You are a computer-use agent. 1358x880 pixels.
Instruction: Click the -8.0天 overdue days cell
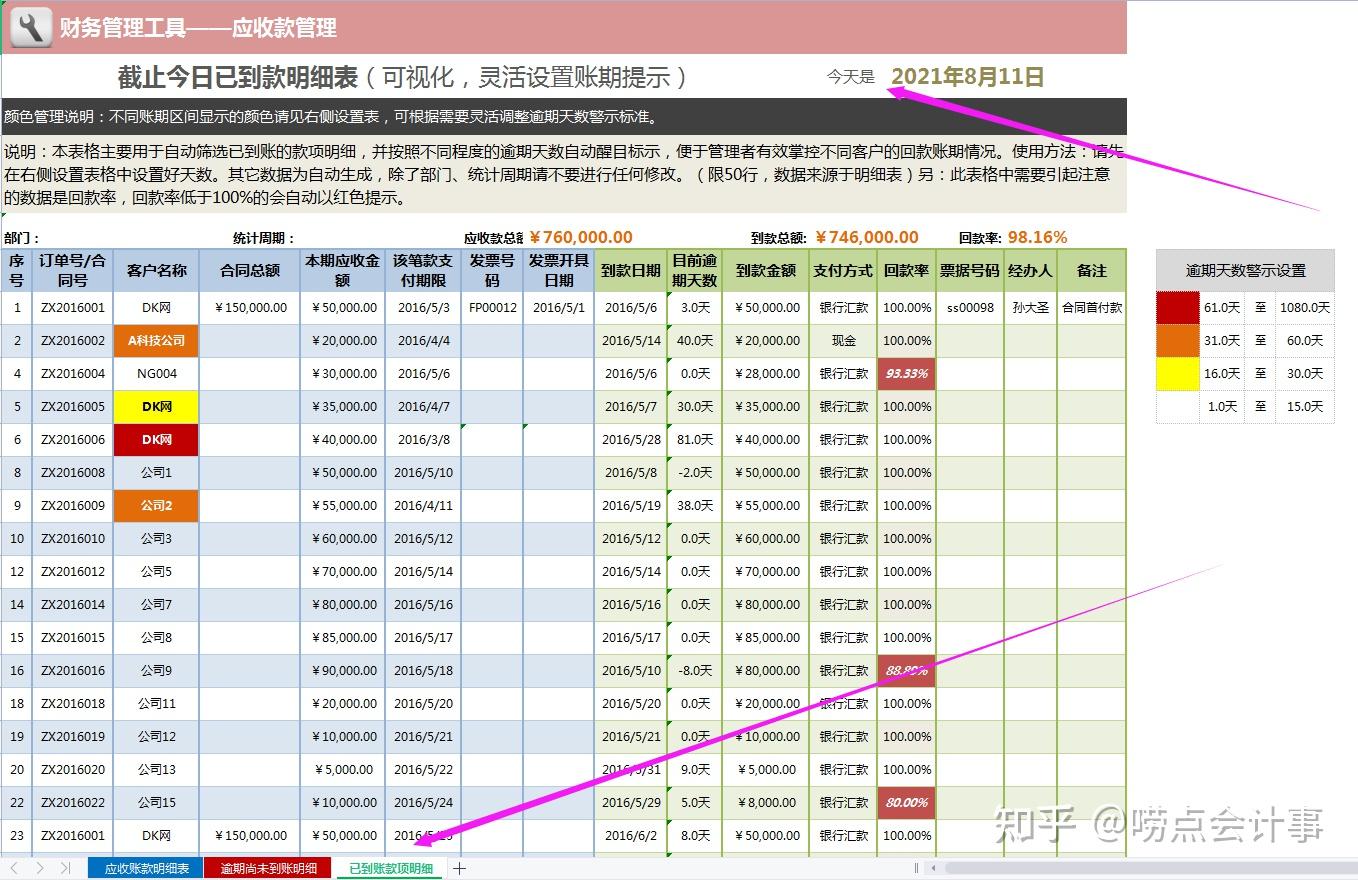pyautogui.click(x=694, y=670)
